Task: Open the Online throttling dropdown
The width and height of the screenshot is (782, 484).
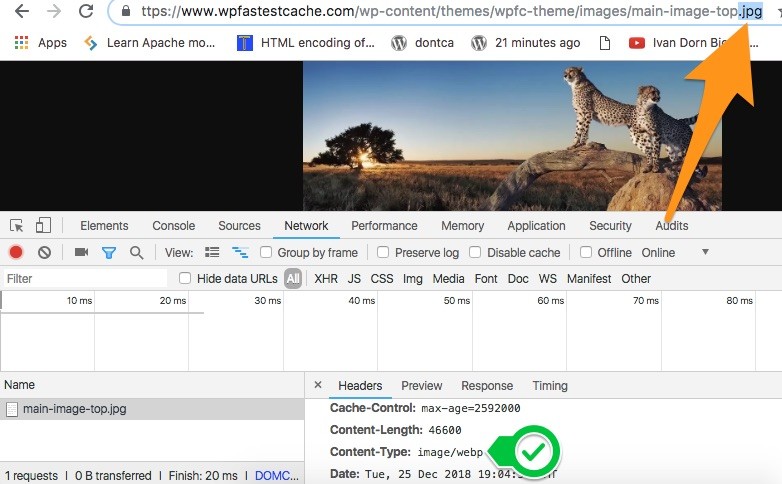Action: pyautogui.click(x=674, y=253)
